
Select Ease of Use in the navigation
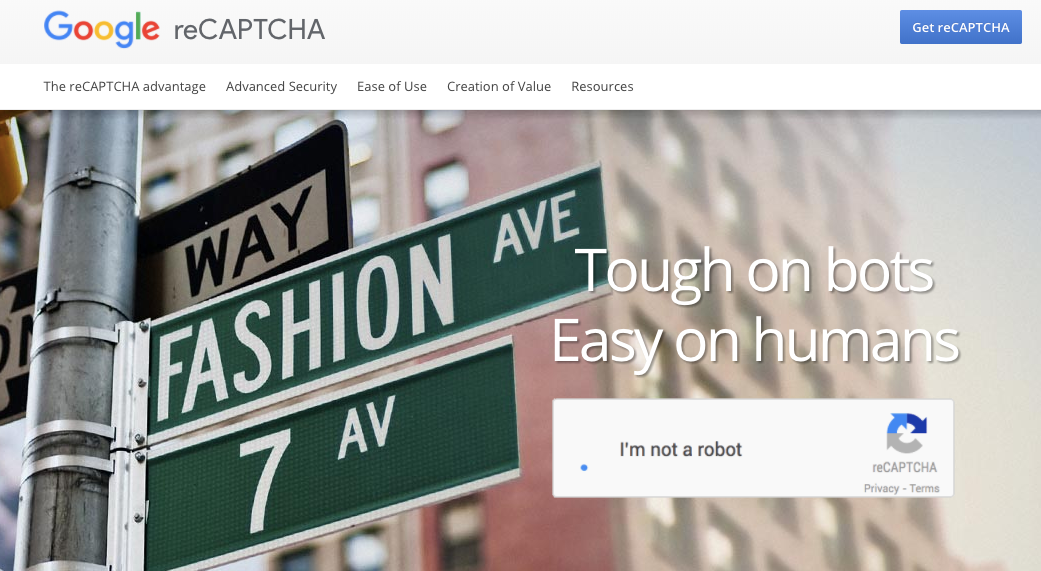392,86
